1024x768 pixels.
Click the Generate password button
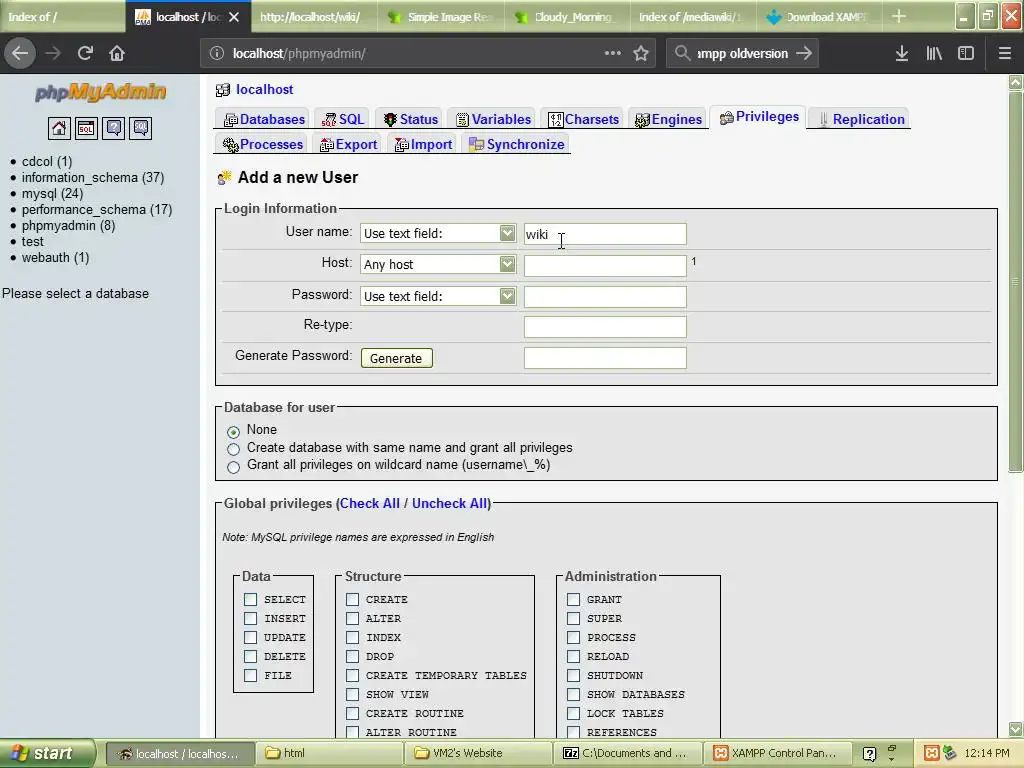(x=396, y=358)
